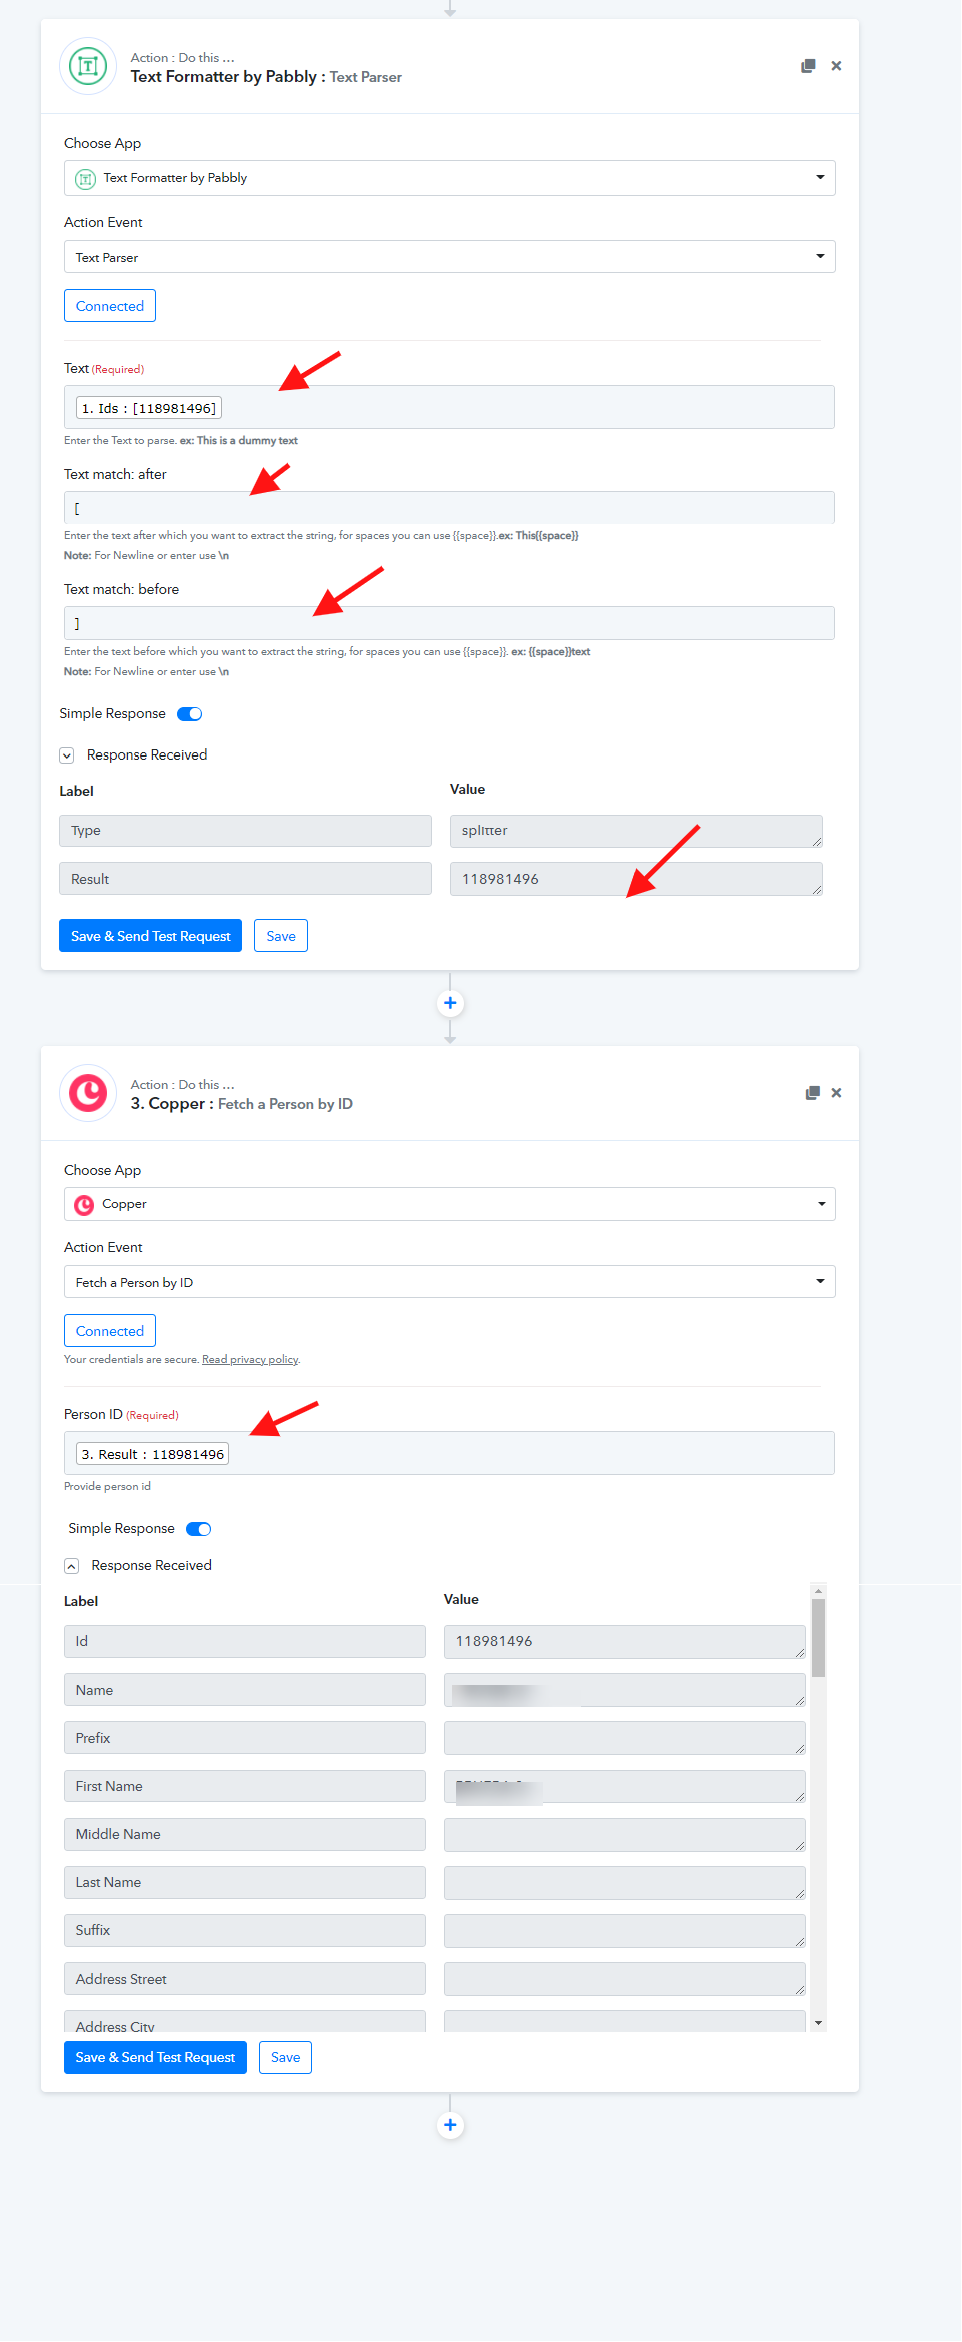Viewport: 962px width, 2342px height.
Task: Click the Copper logo in step header
Action: tap(88, 1093)
